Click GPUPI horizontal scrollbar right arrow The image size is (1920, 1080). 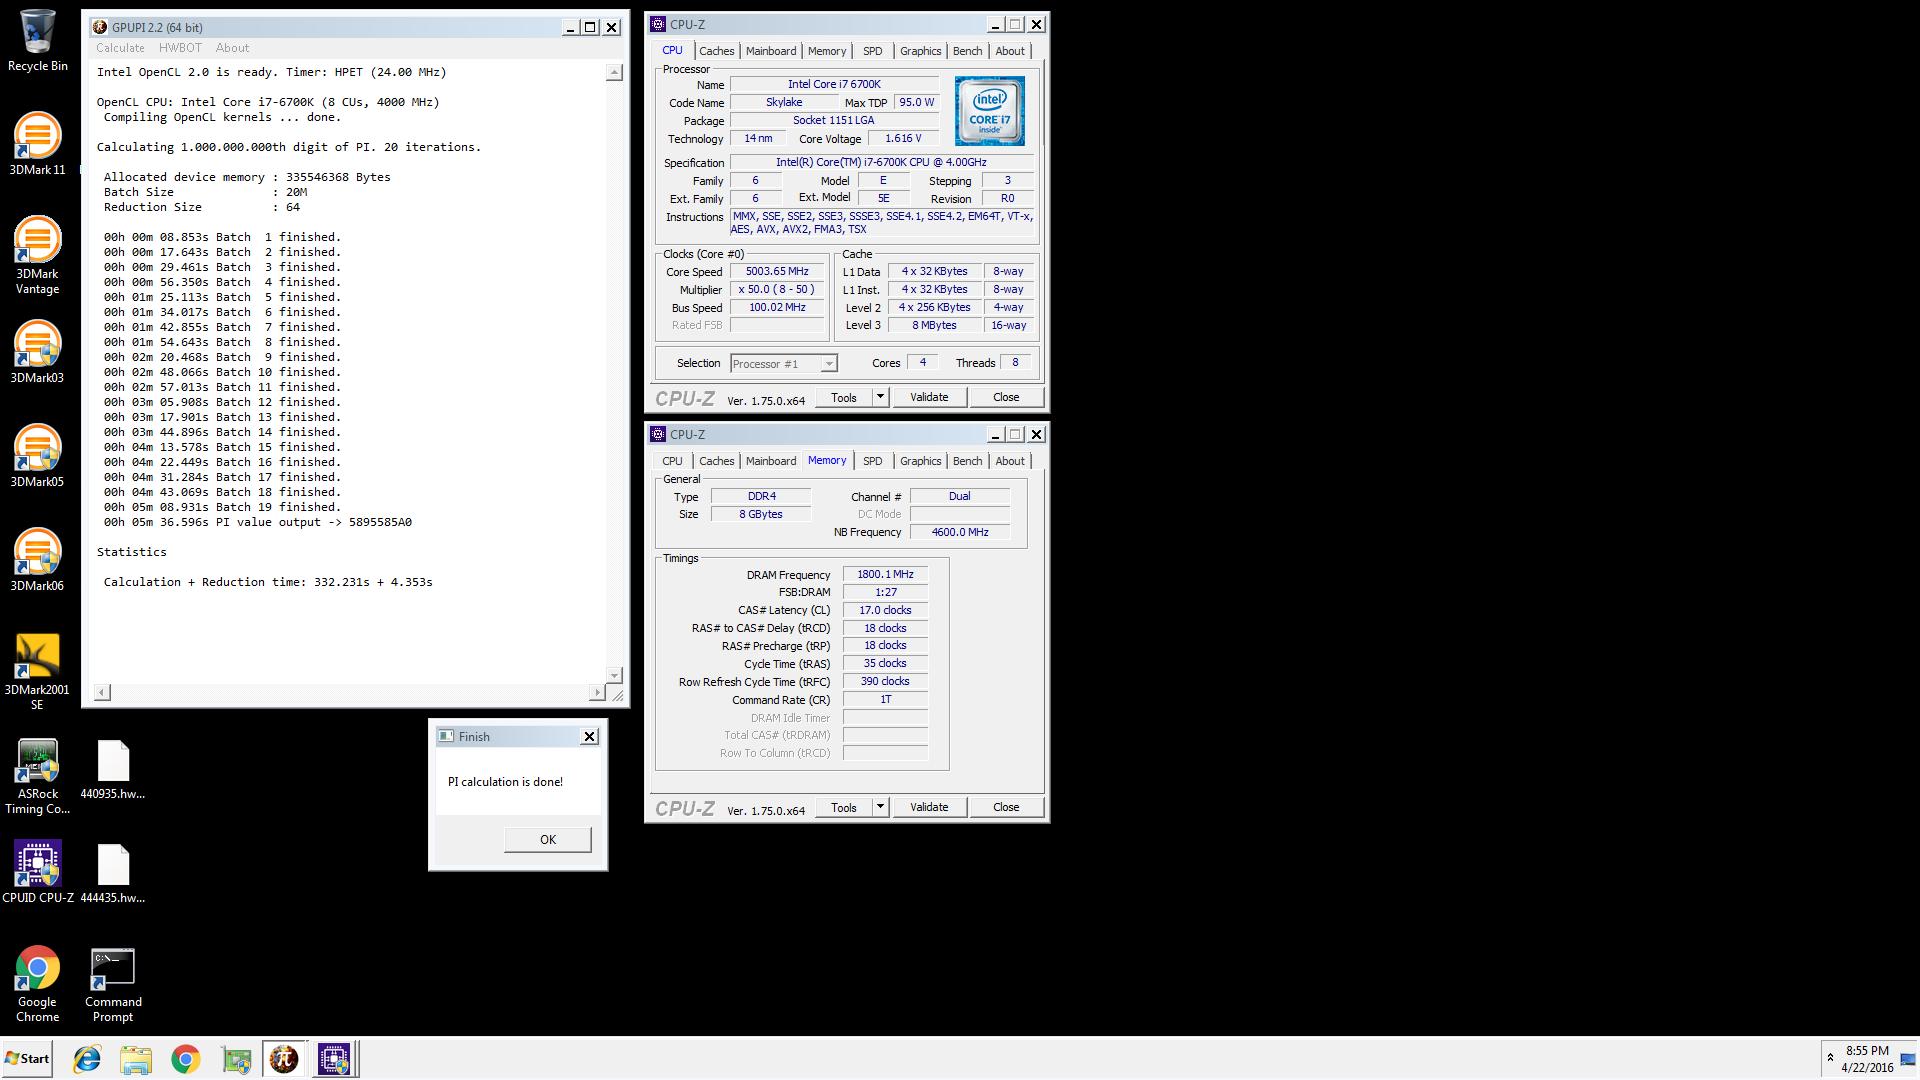coord(597,692)
